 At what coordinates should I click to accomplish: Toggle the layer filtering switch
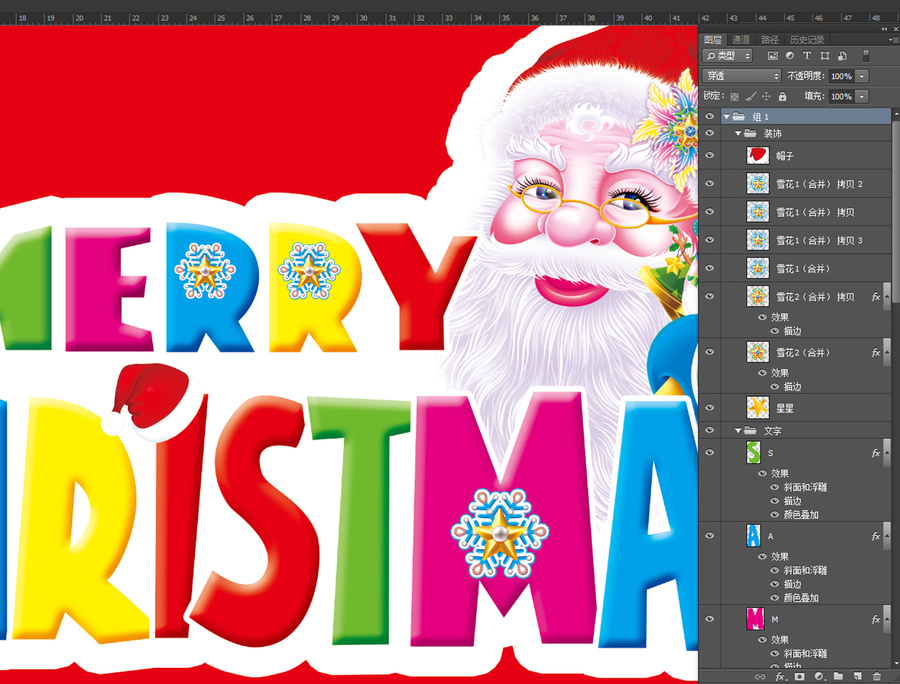point(866,56)
